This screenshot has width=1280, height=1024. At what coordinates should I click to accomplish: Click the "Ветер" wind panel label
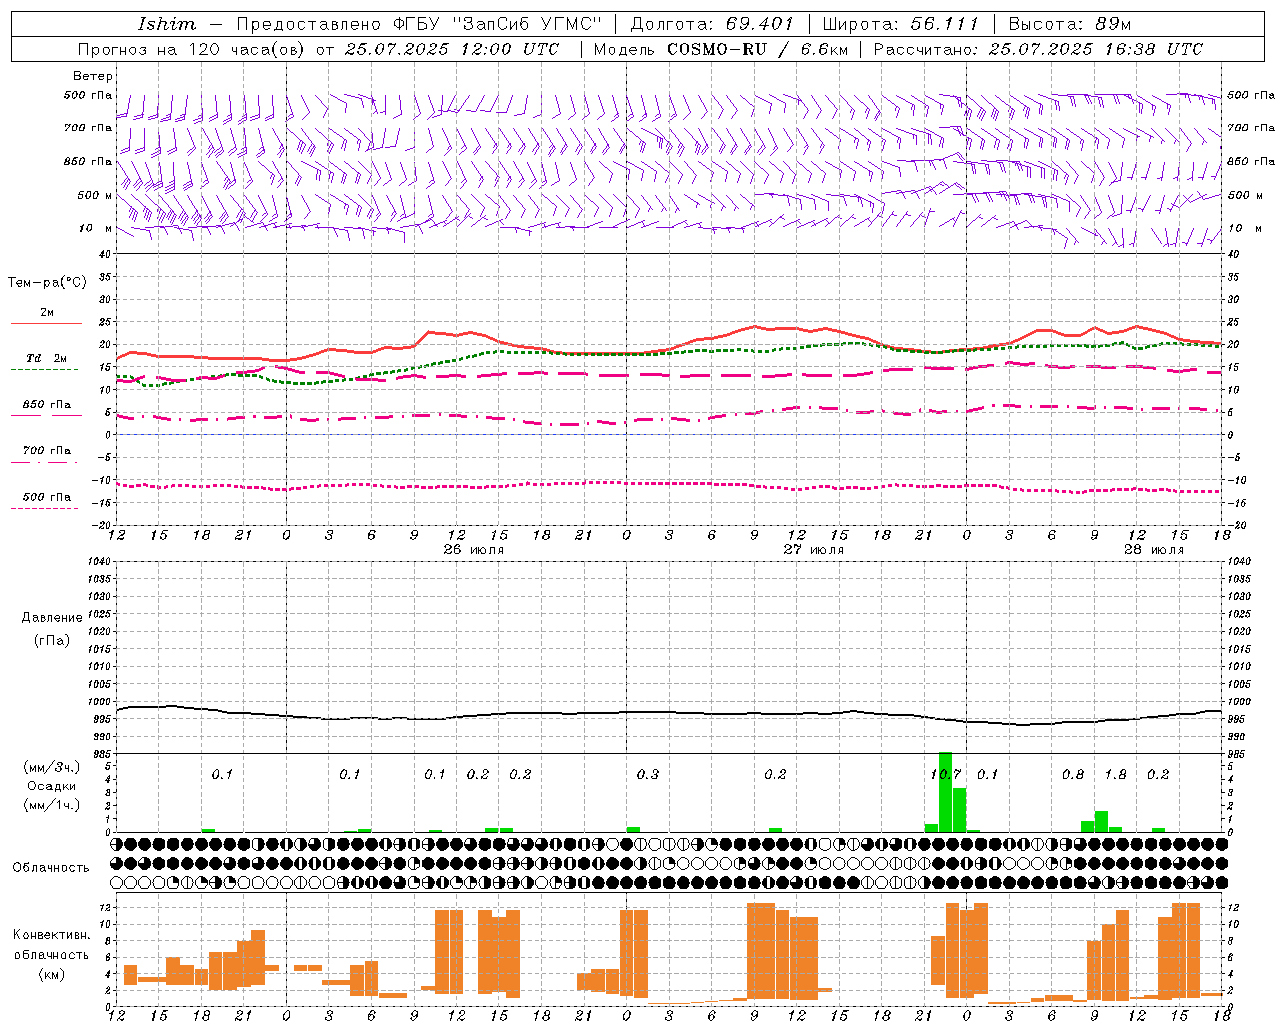click(x=93, y=76)
